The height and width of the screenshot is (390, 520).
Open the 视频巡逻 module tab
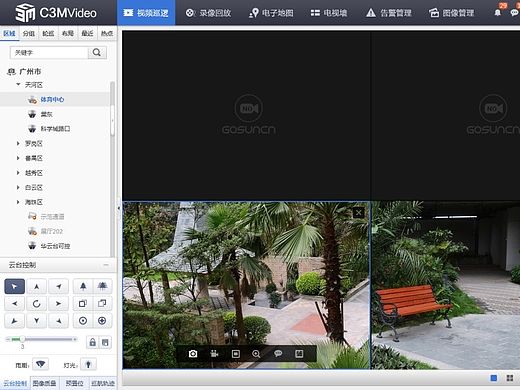click(146, 13)
